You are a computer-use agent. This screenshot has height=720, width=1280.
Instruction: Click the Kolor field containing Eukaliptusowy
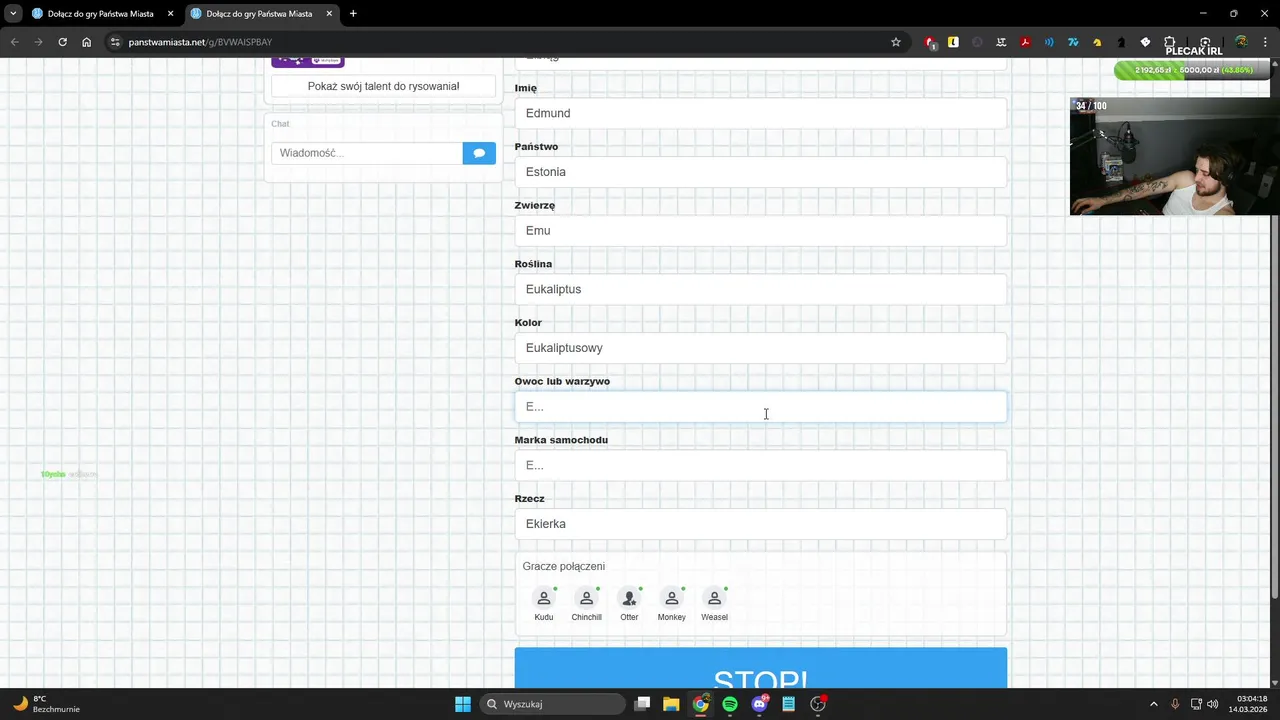point(761,348)
